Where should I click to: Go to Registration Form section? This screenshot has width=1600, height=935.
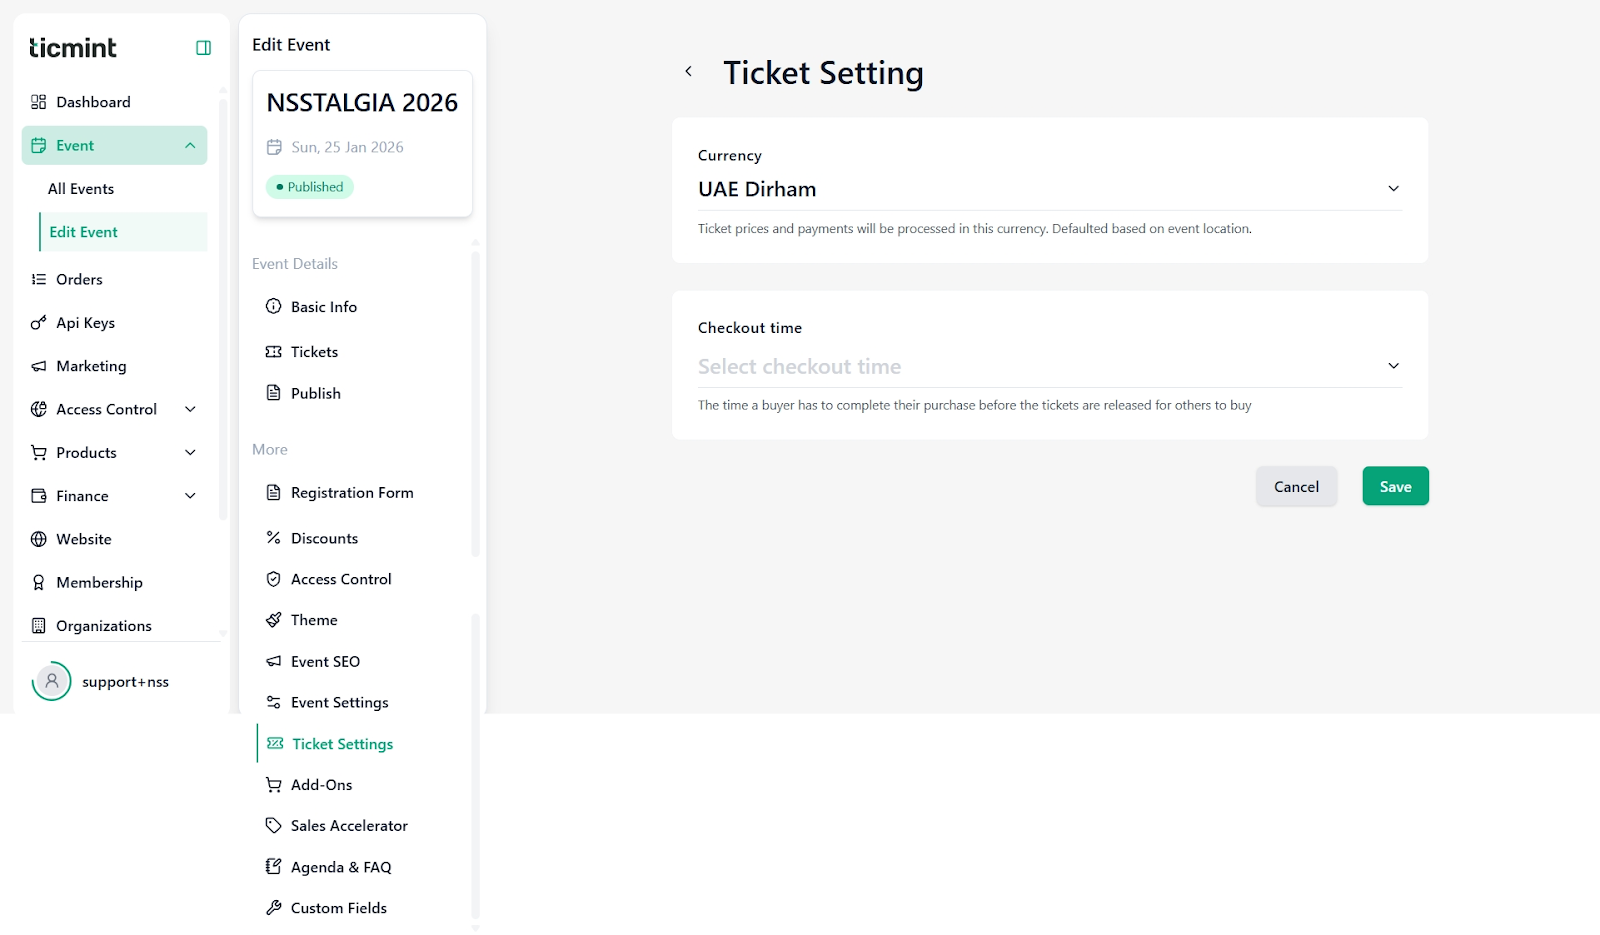click(x=351, y=493)
